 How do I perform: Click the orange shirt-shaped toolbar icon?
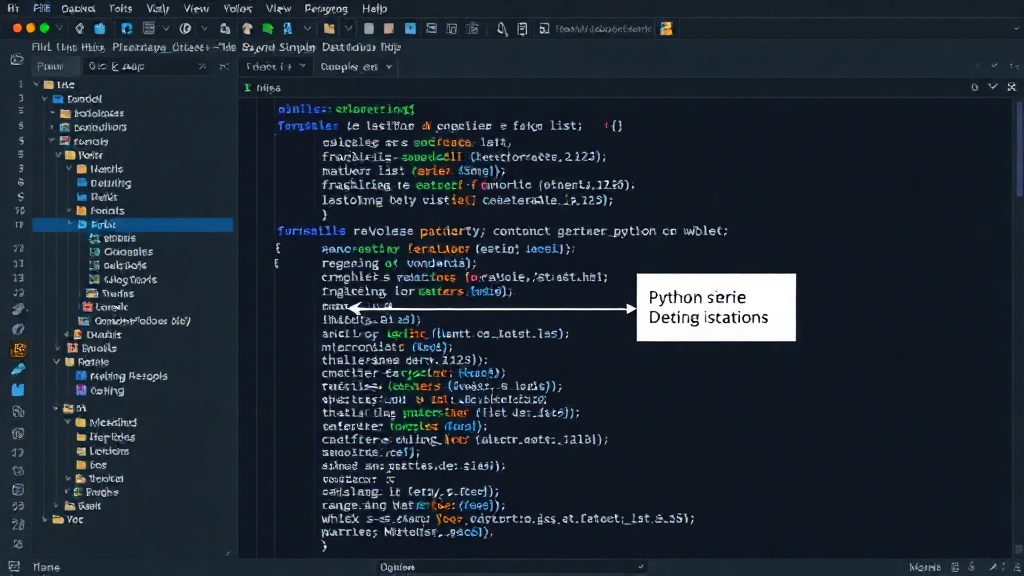point(247,29)
